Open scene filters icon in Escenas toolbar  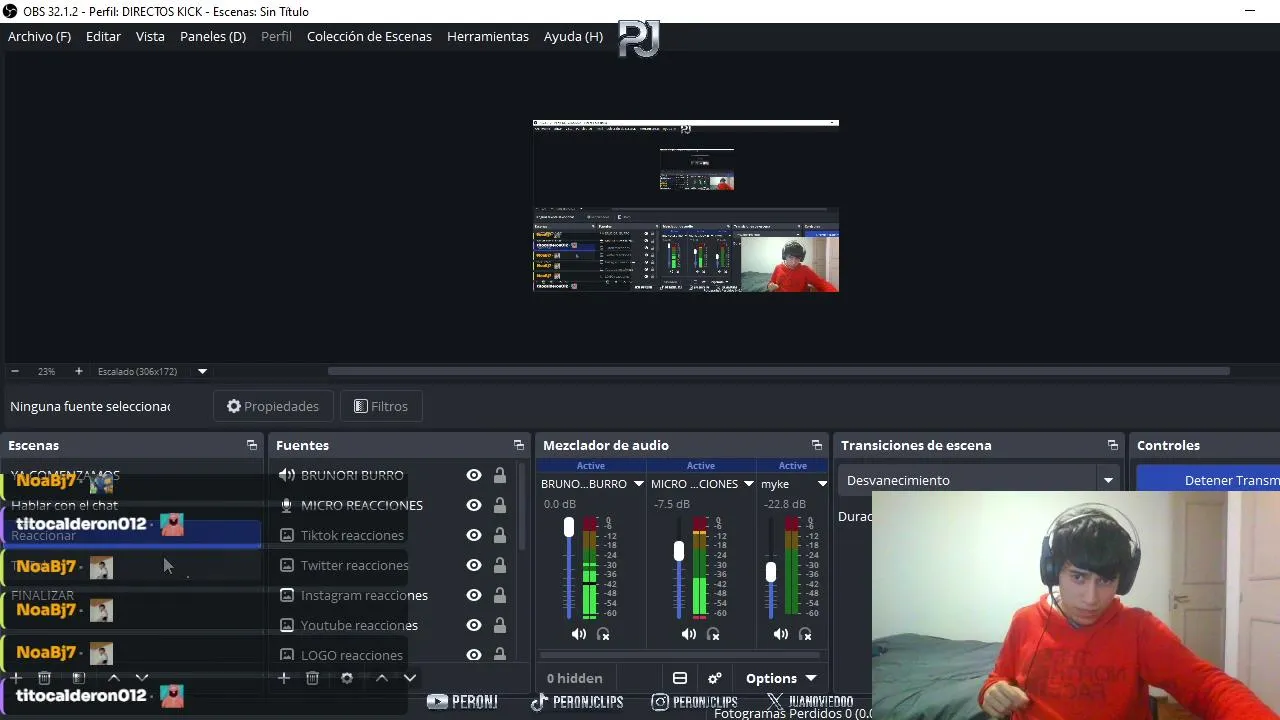click(79, 678)
